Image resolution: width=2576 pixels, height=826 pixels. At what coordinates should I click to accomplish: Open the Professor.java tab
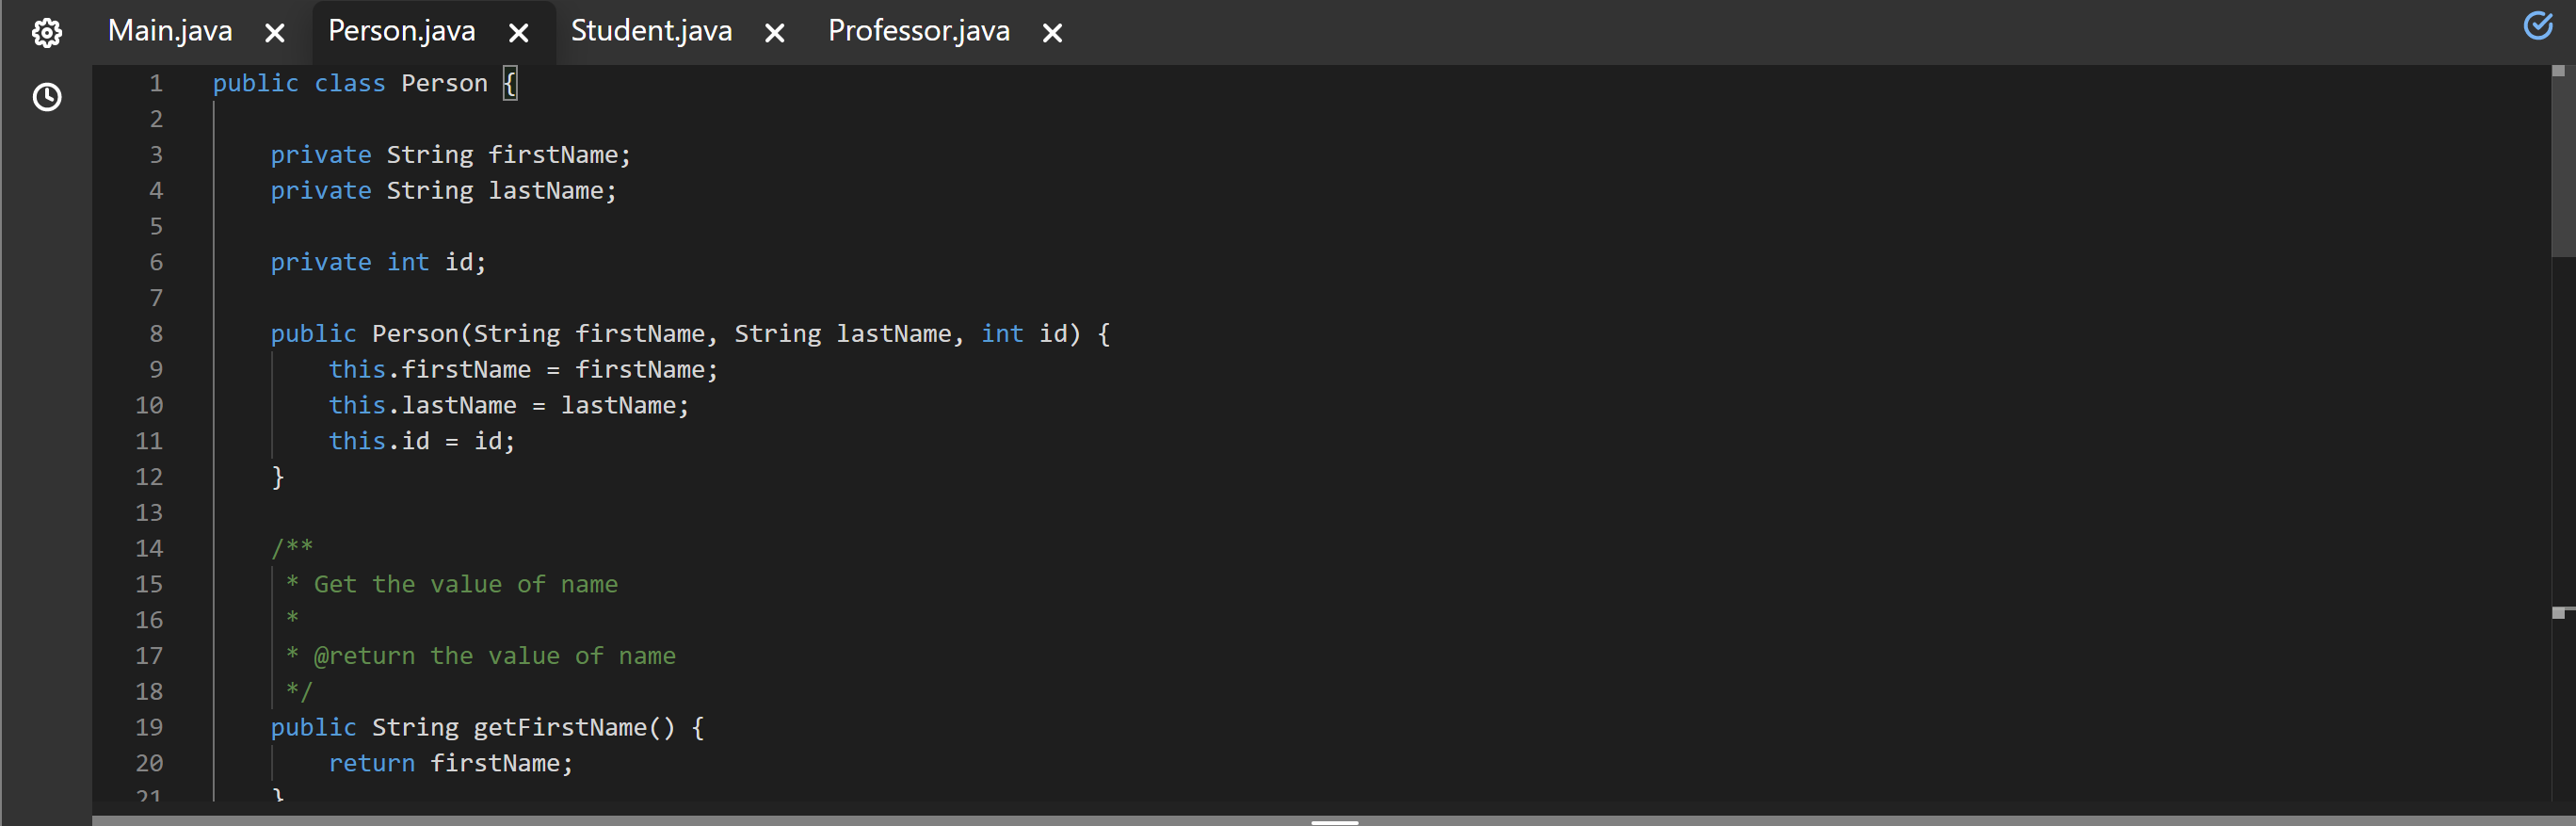pos(918,31)
